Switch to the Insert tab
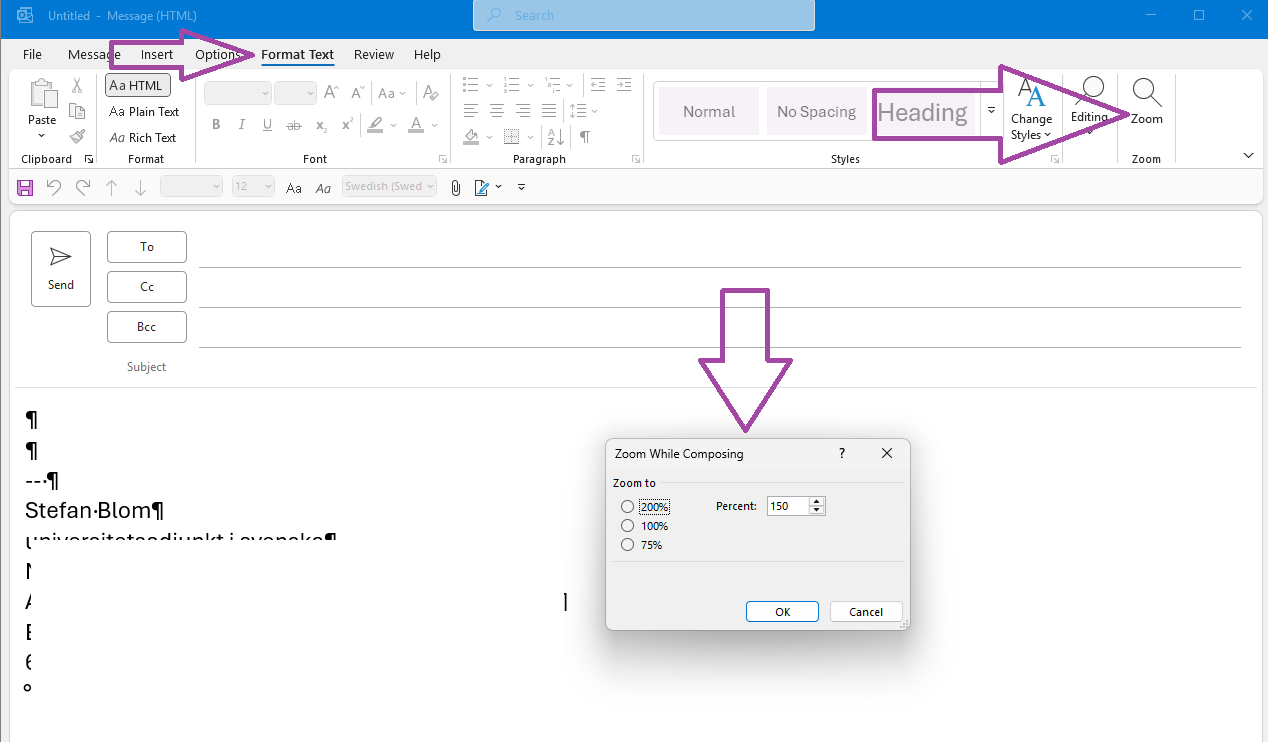1268x742 pixels. click(x=157, y=54)
